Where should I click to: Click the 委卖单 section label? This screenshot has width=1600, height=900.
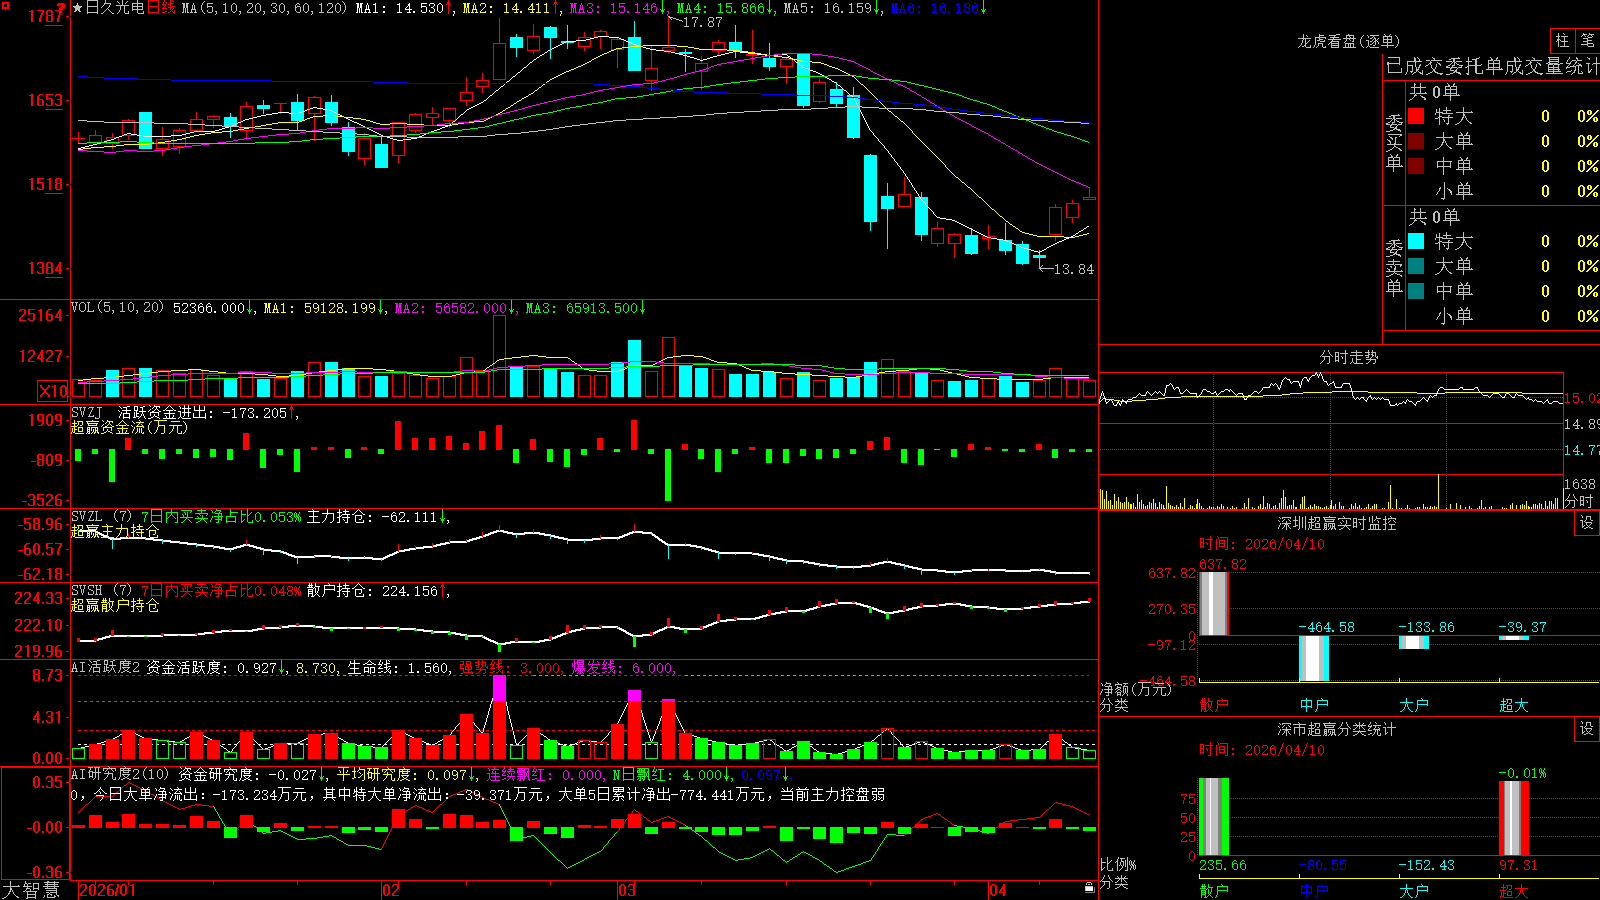(1394, 267)
